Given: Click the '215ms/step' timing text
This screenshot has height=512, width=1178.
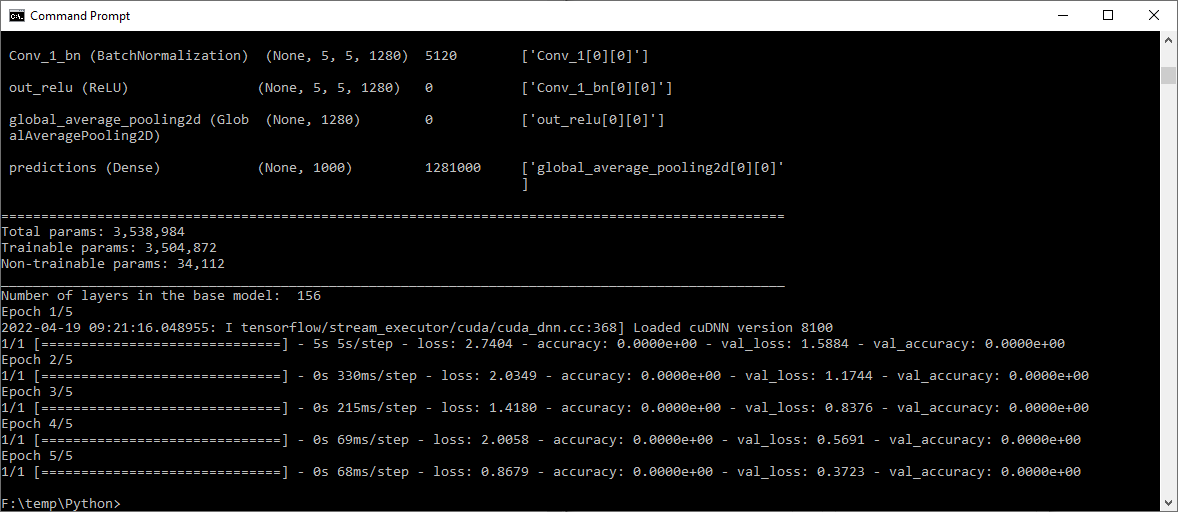Looking at the screenshot, I should (x=377, y=408).
